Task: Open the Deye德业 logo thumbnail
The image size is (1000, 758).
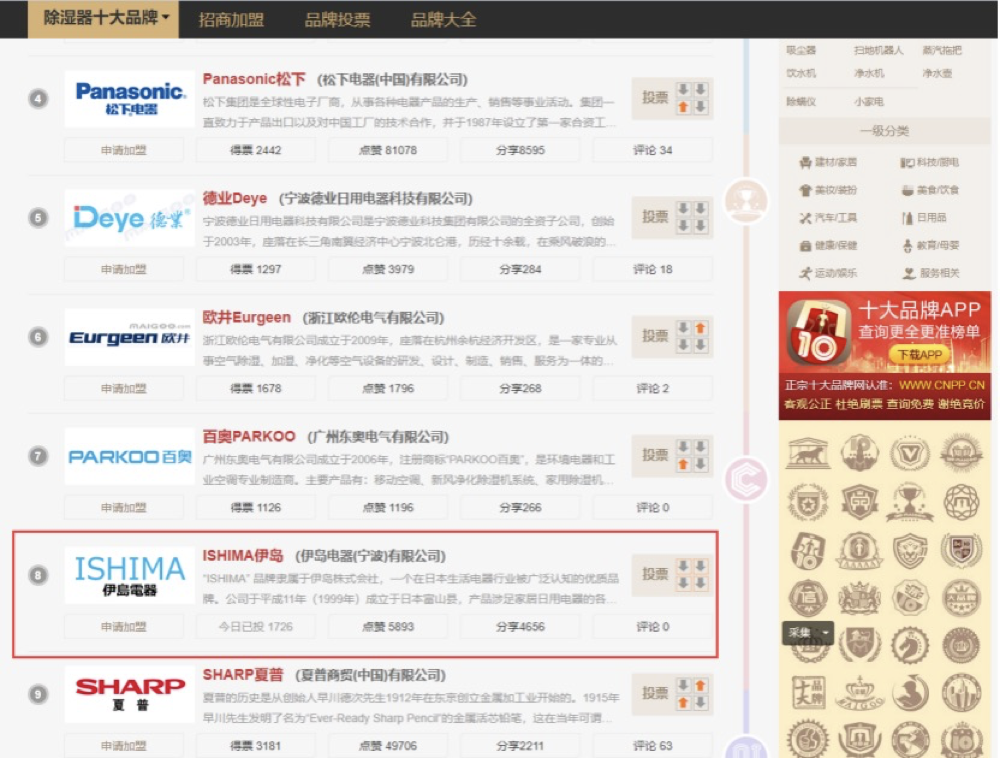Action: pyautogui.click(x=129, y=218)
